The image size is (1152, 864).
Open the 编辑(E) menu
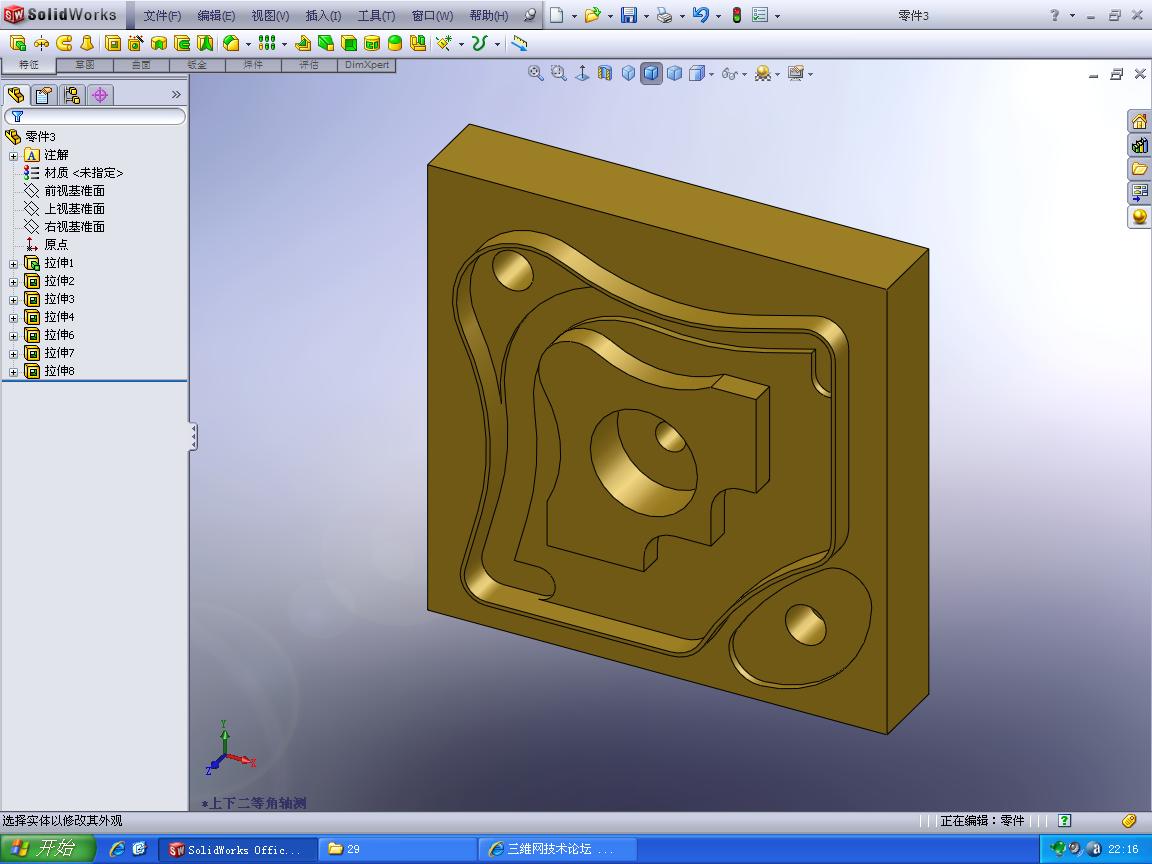pos(216,15)
